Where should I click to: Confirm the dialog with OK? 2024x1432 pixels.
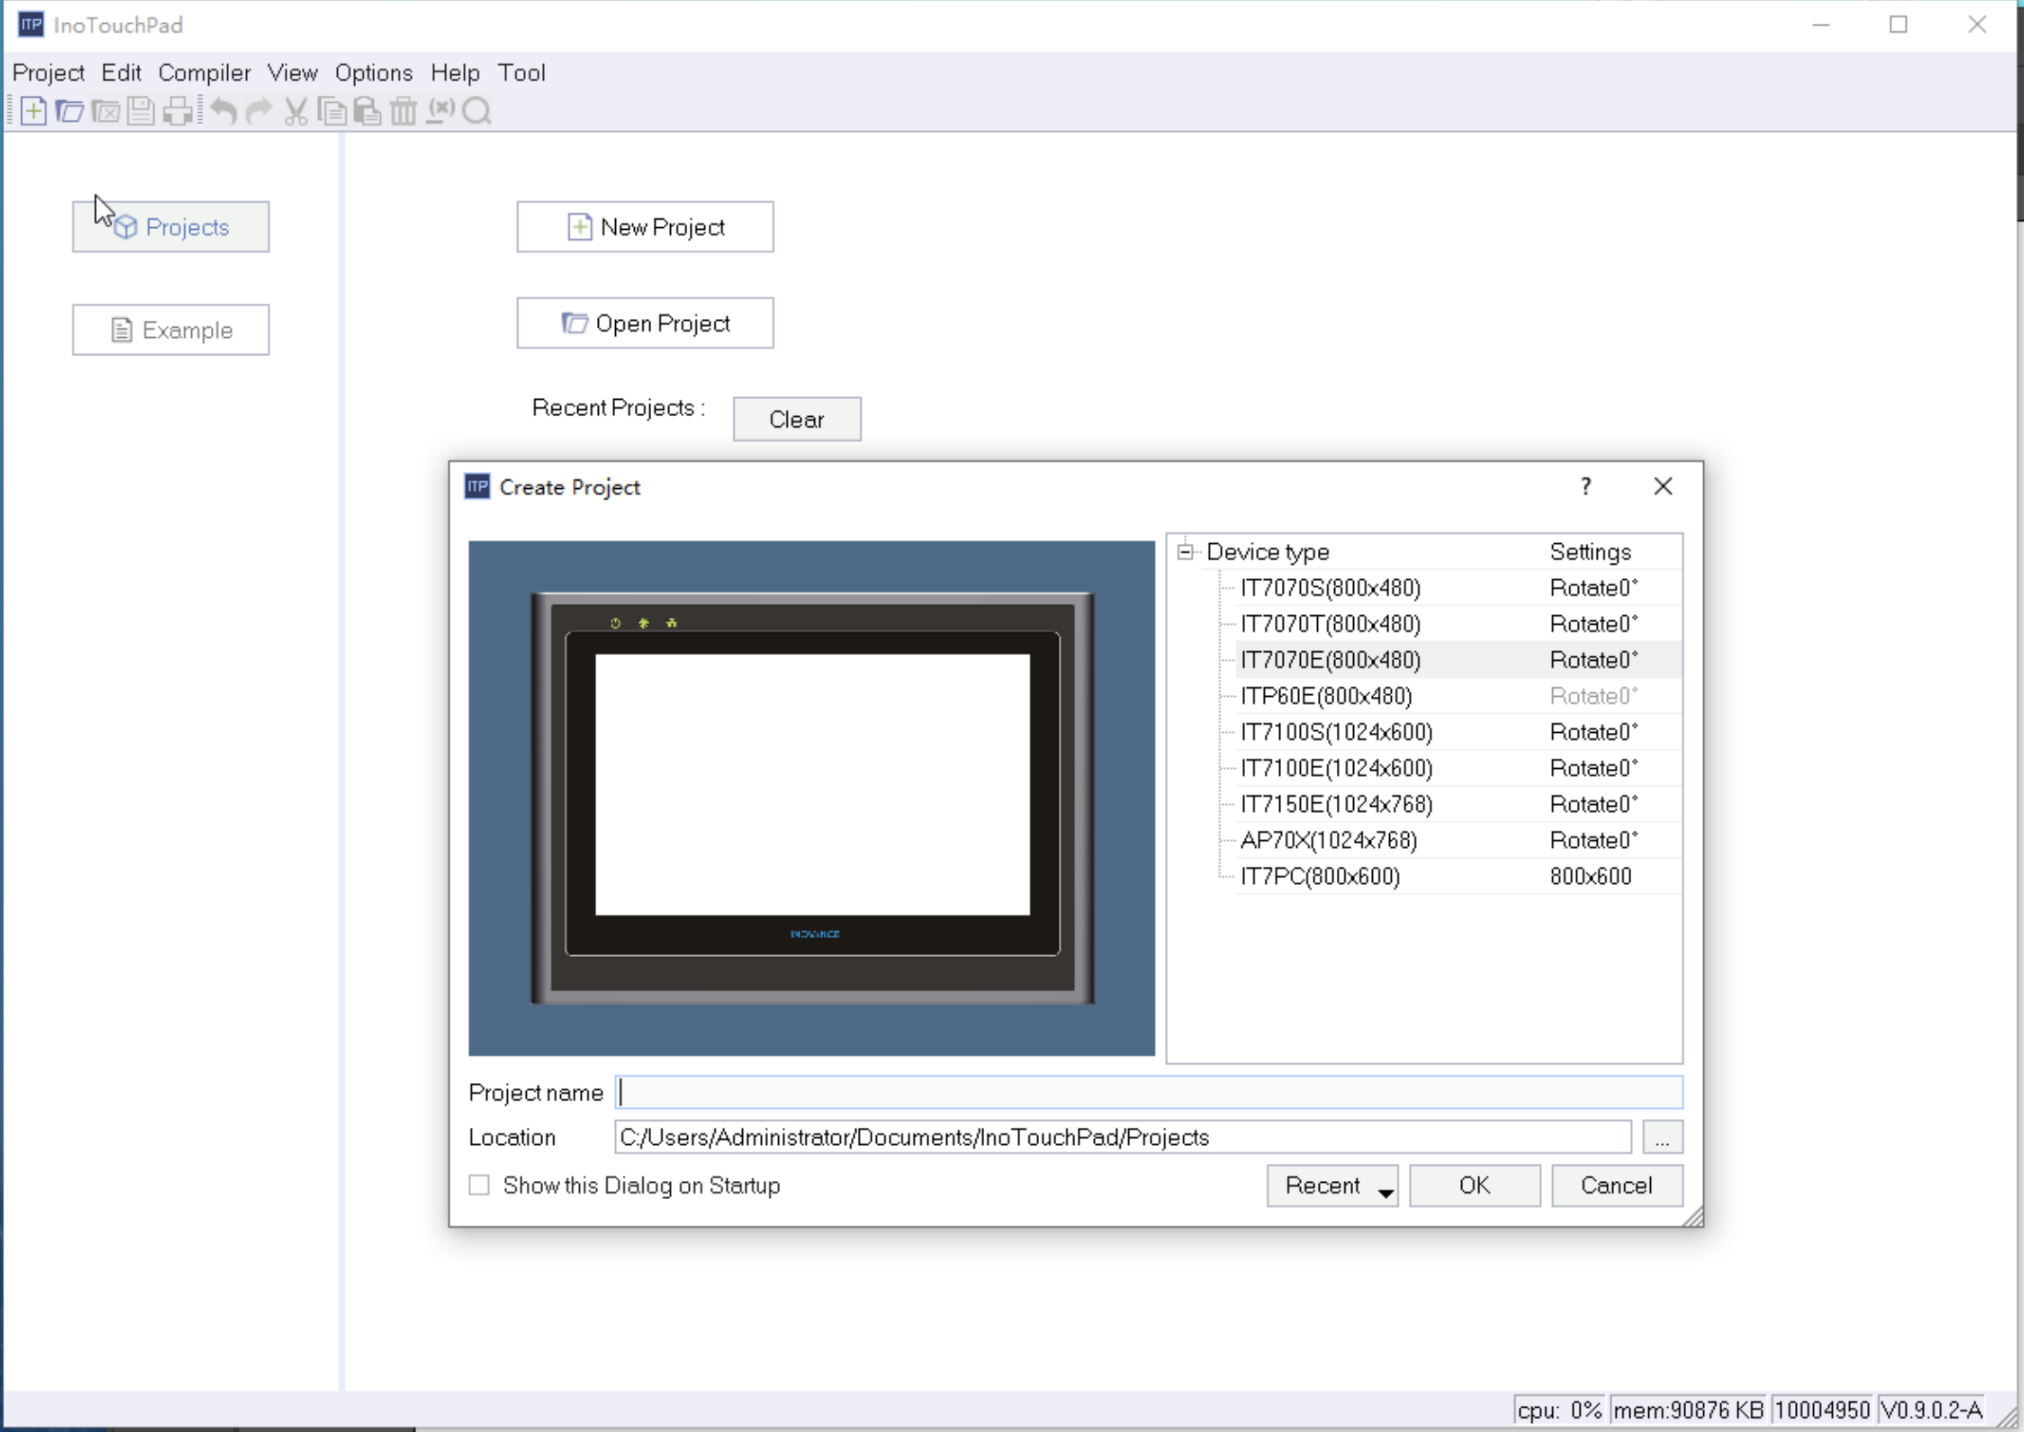1475,1186
